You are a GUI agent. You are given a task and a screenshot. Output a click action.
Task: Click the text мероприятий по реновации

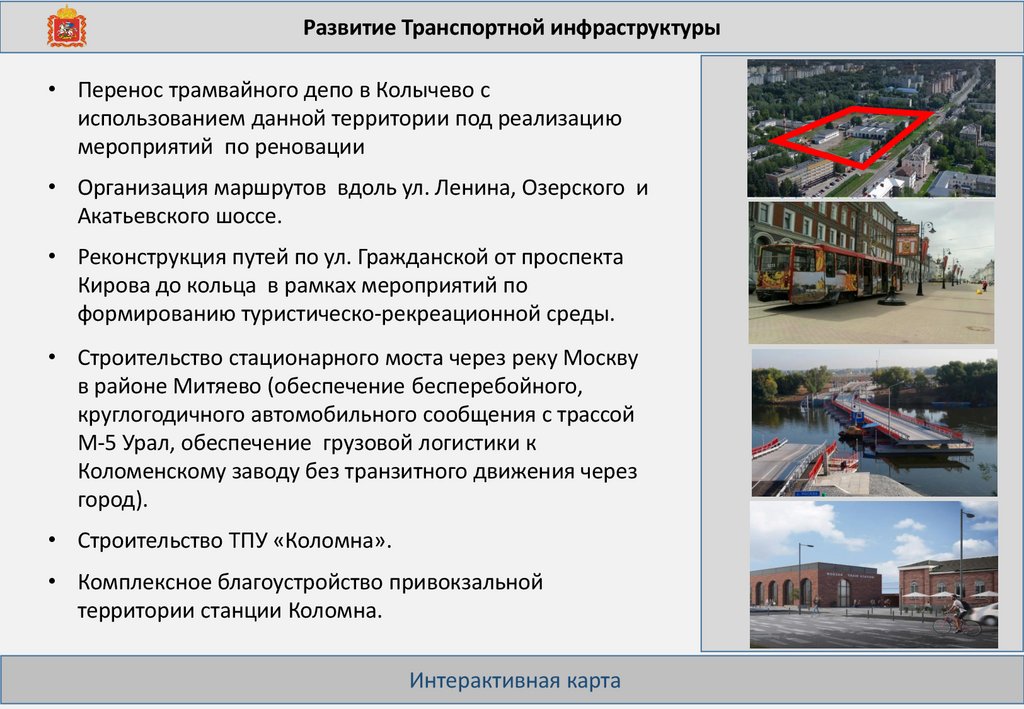click(x=221, y=147)
